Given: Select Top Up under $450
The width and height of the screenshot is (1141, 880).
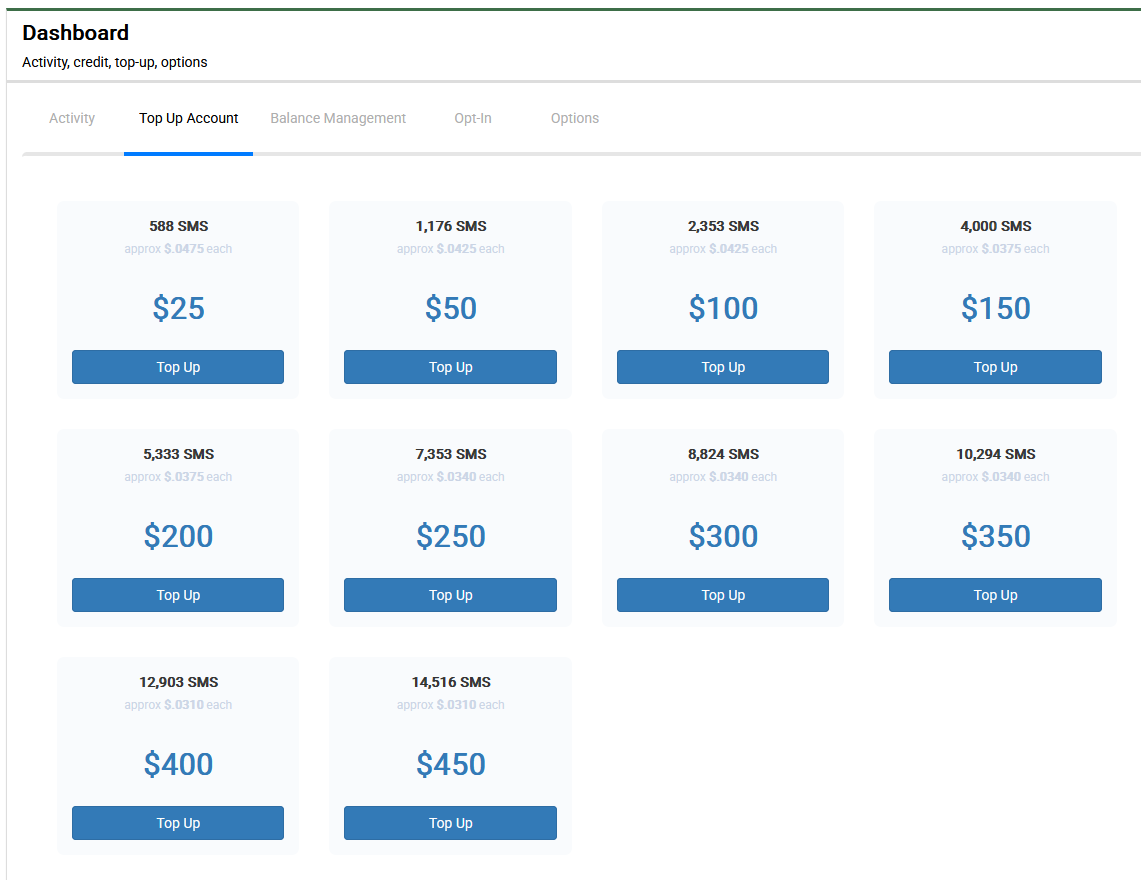Looking at the screenshot, I should click(x=450, y=823).
